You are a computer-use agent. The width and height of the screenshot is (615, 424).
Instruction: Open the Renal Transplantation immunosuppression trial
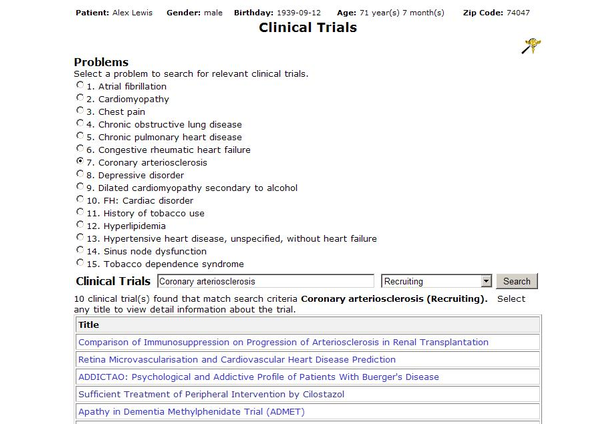[x=283, y=342]
